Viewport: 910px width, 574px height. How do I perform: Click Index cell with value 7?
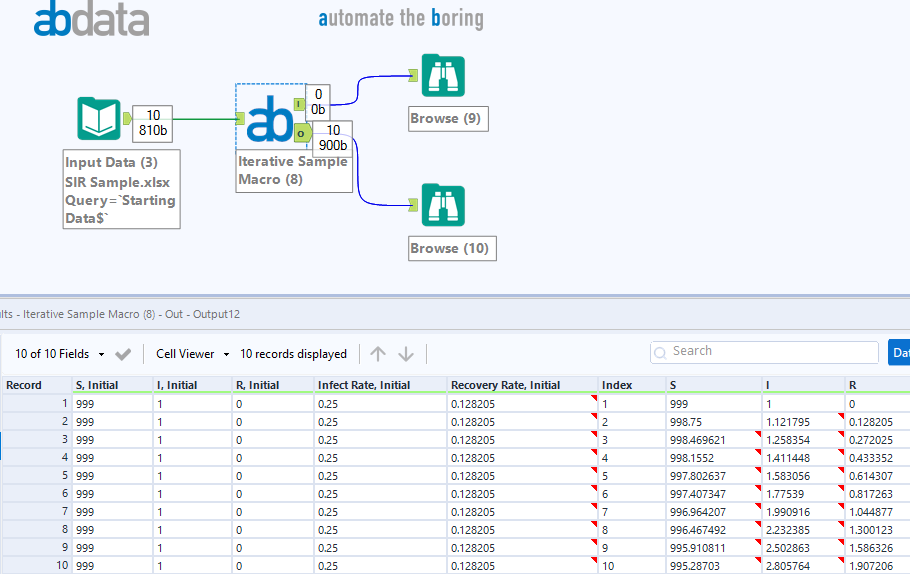632,512
